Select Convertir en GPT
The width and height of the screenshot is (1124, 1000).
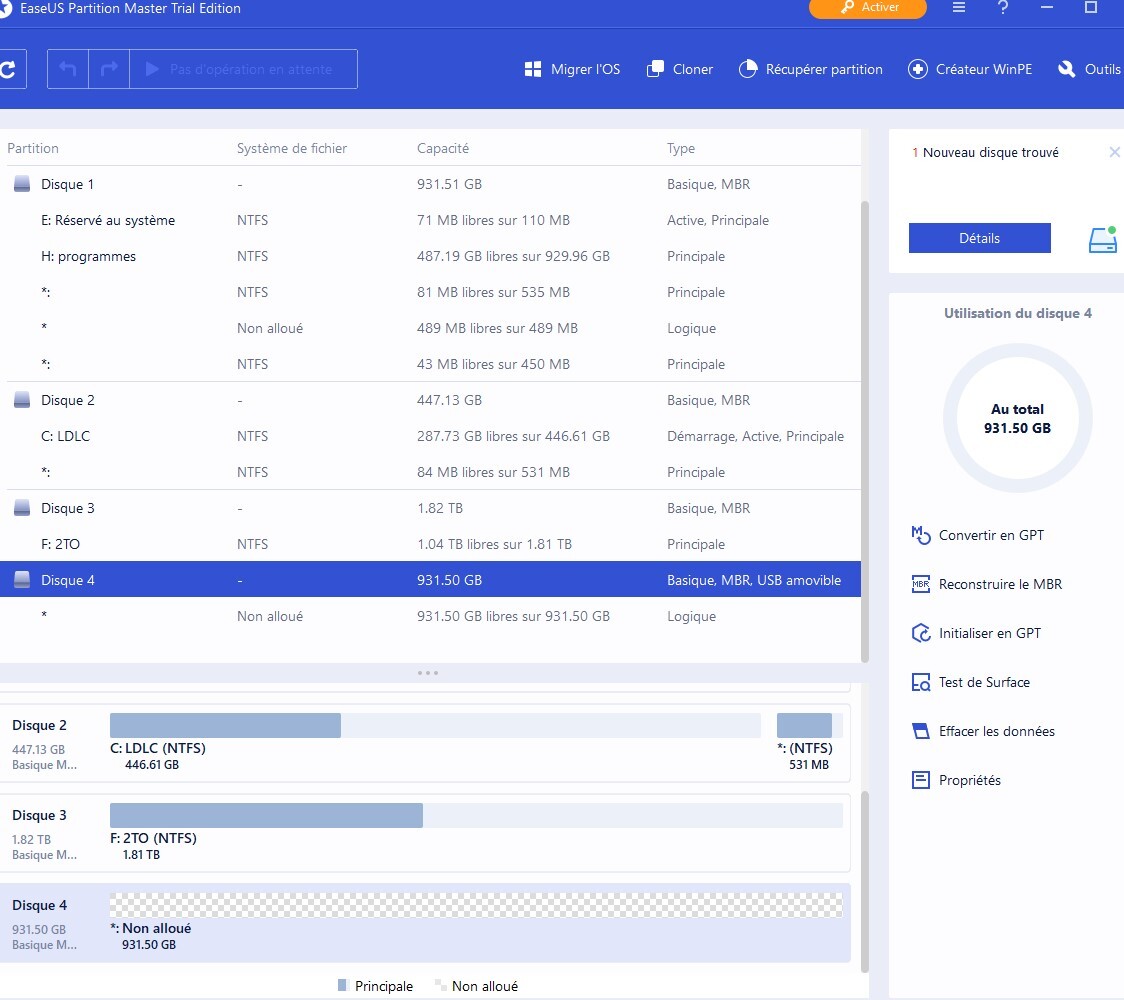pos(990,535)
